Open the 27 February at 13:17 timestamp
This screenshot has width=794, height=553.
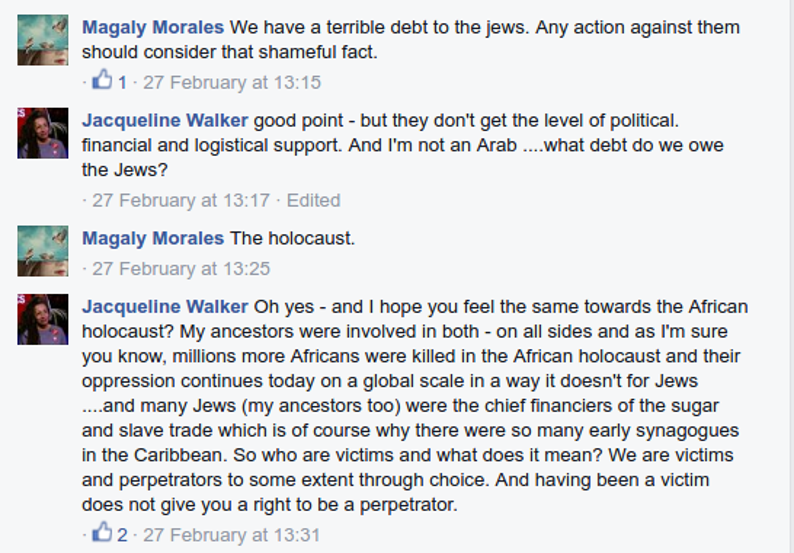coord(181,200)
